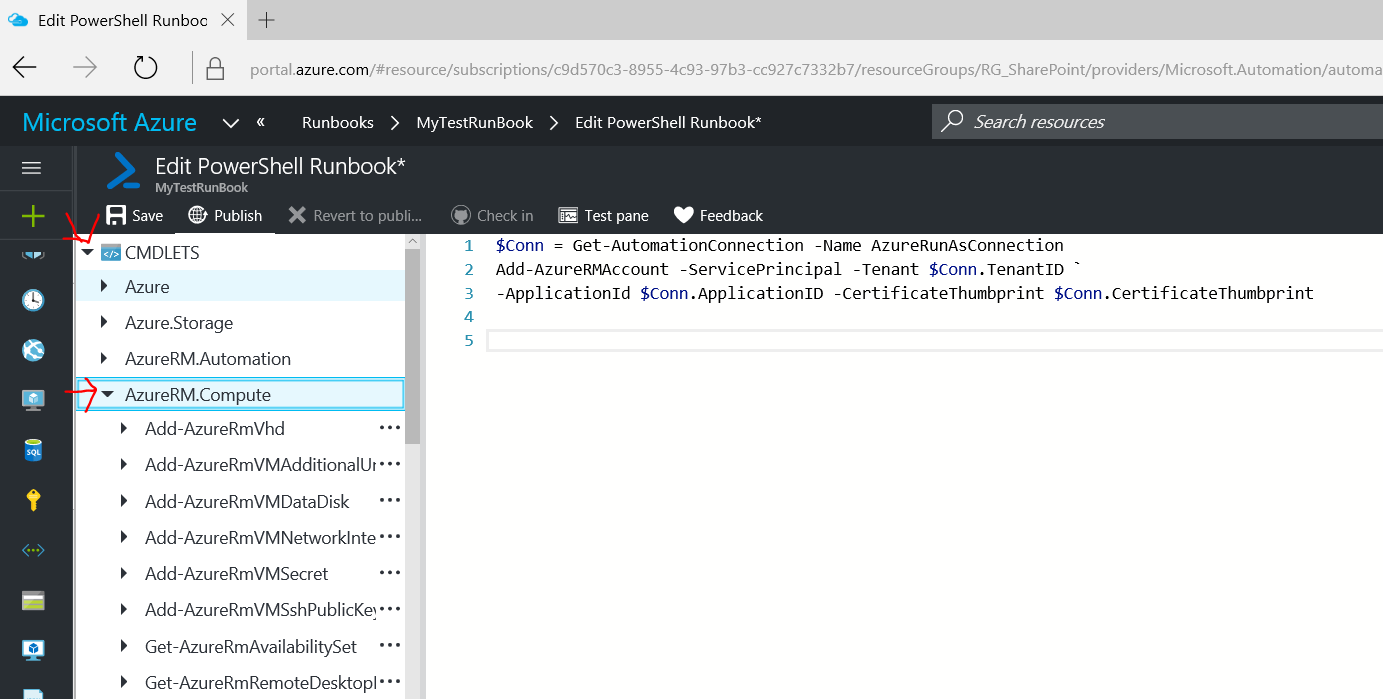The width and height of the screenshot is (1383, 699).
Task: Click the Feedback heart icon
Action: coord(684,215)
